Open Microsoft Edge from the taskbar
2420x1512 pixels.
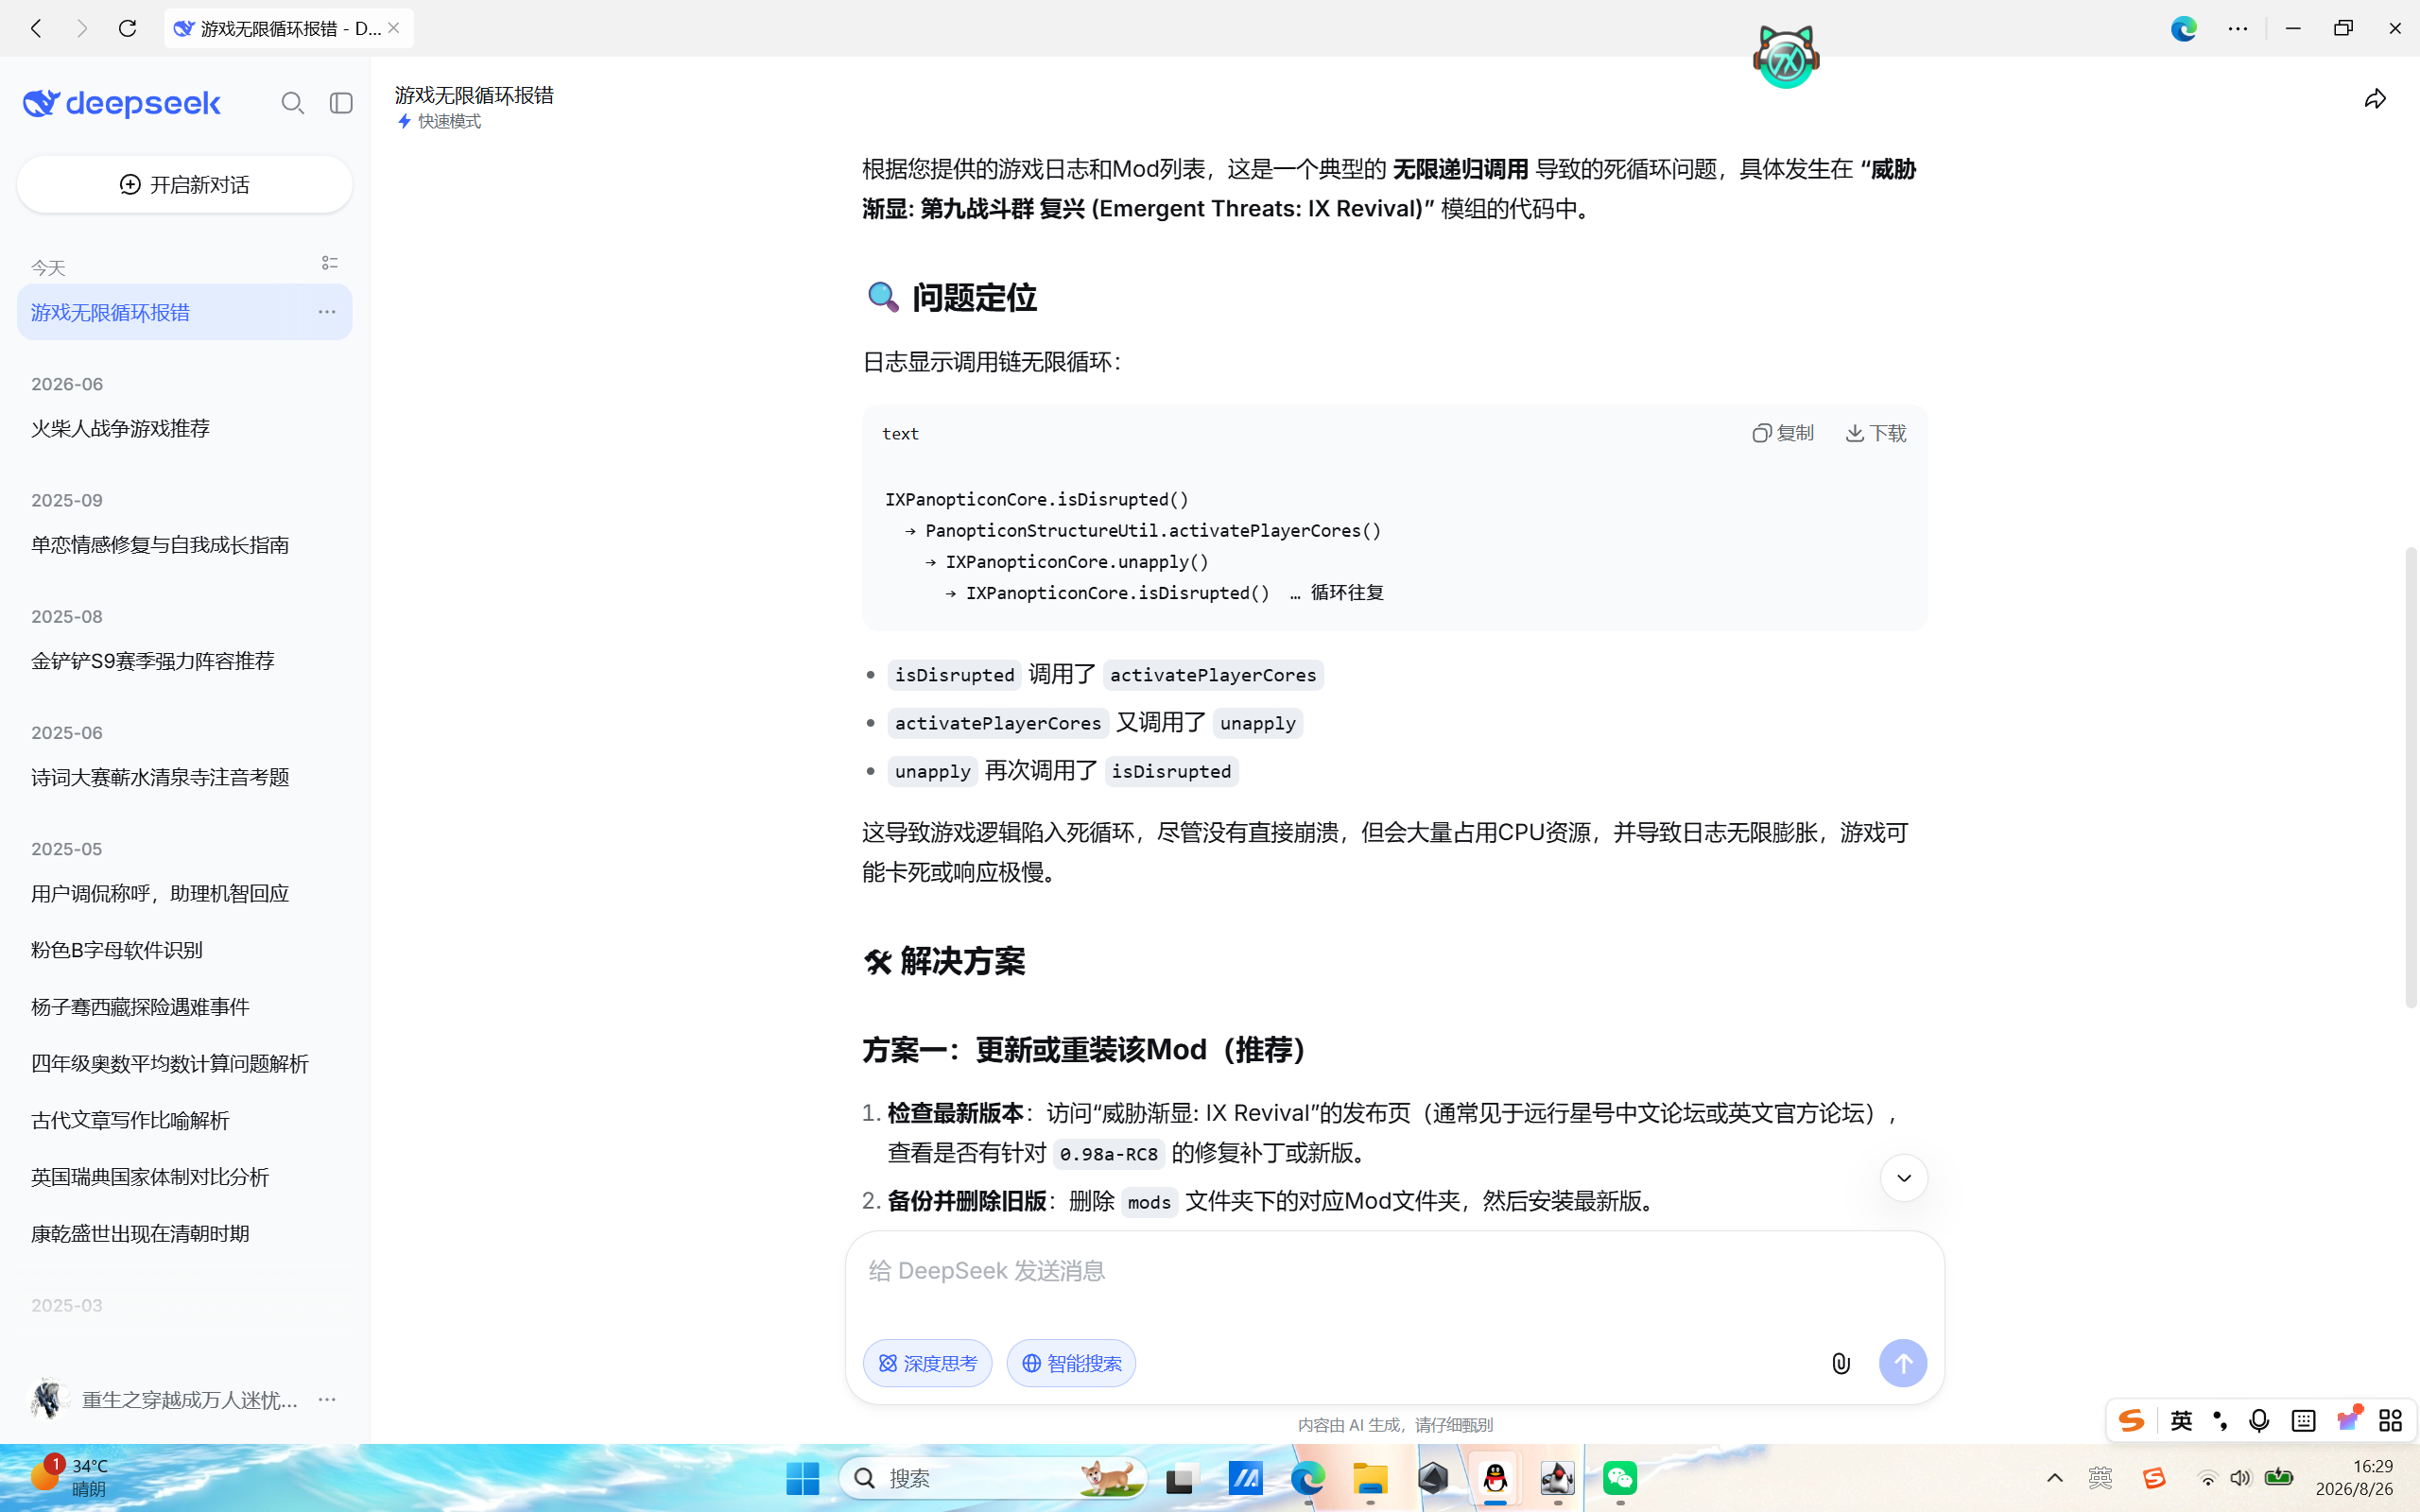click(x=1308, y=1478)
